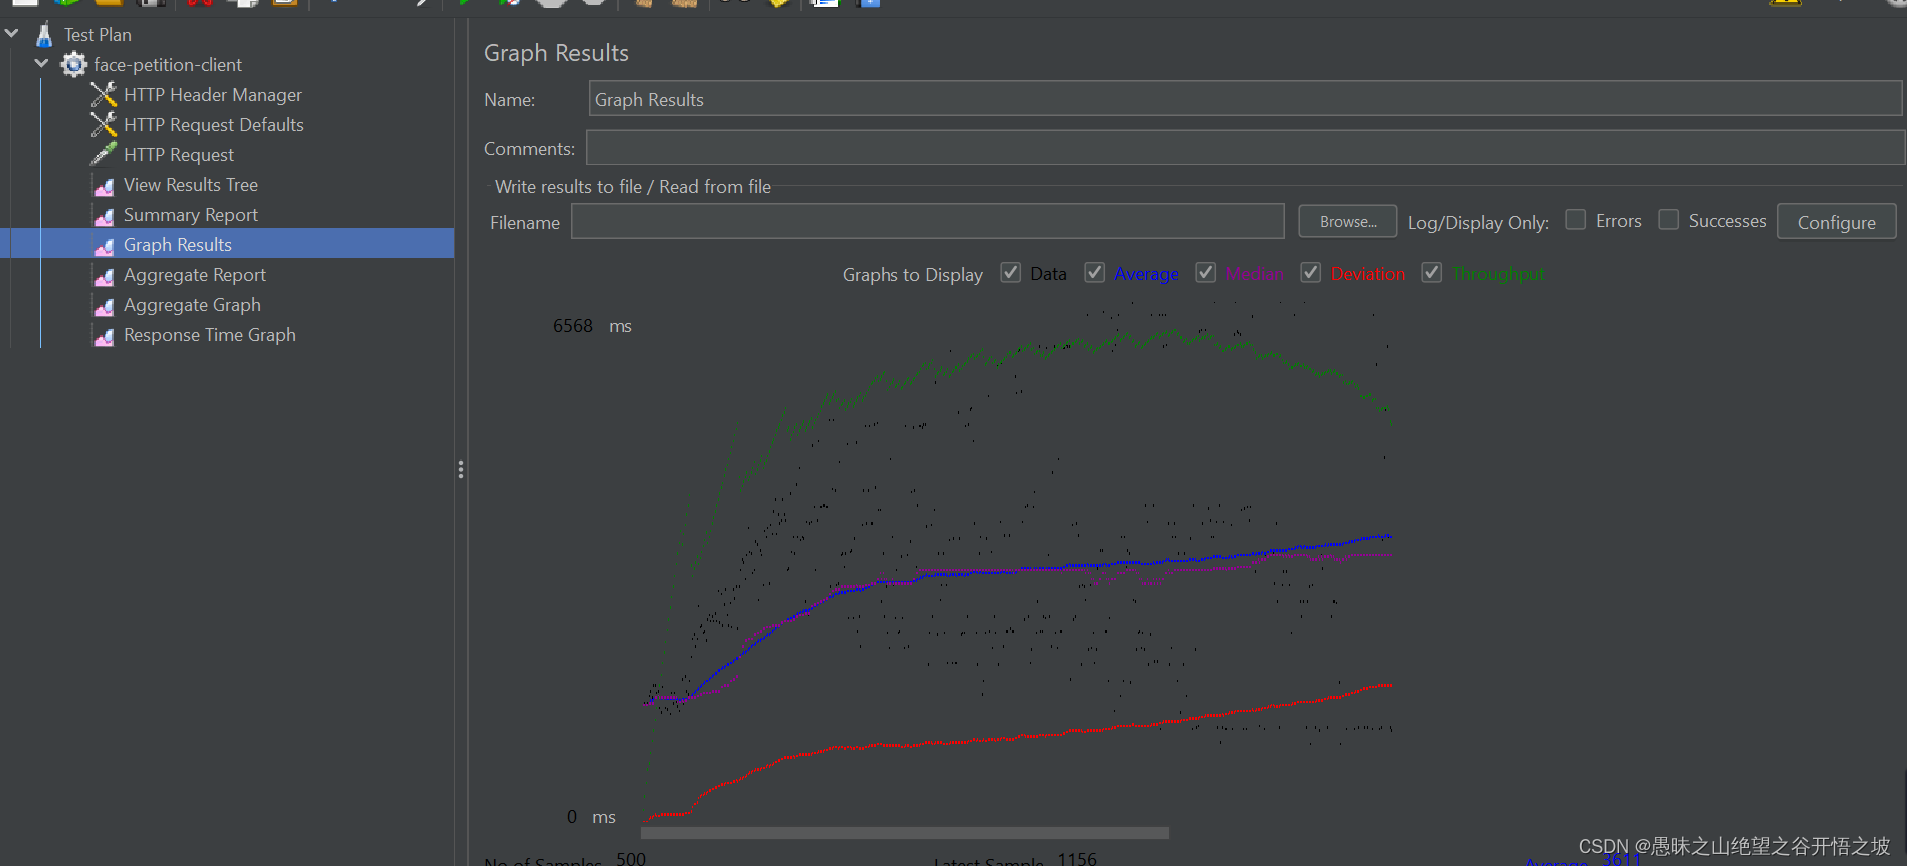Image resolution: width=1907 pixels, height=866 pixels.
Task: Toggle the Average graph checkbox
Action: (1095, 273)
